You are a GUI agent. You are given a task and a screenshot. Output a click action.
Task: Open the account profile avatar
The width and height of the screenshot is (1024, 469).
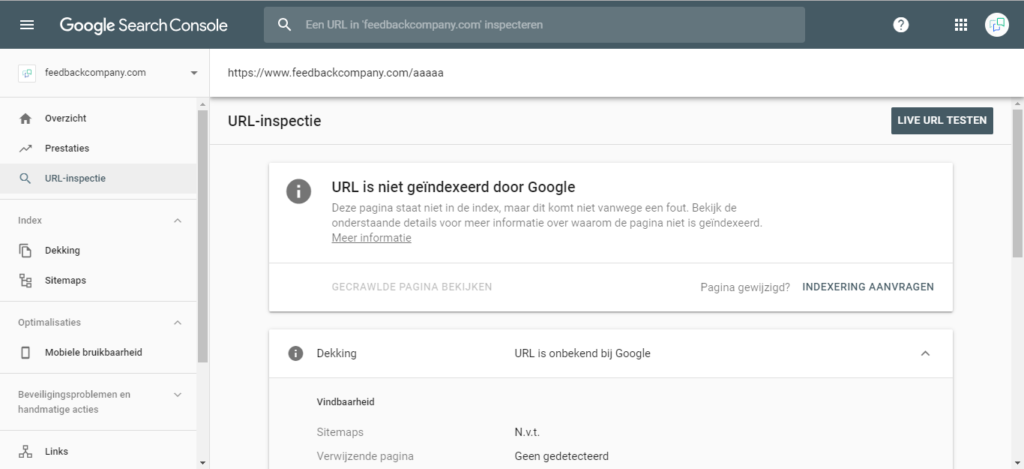996,25
